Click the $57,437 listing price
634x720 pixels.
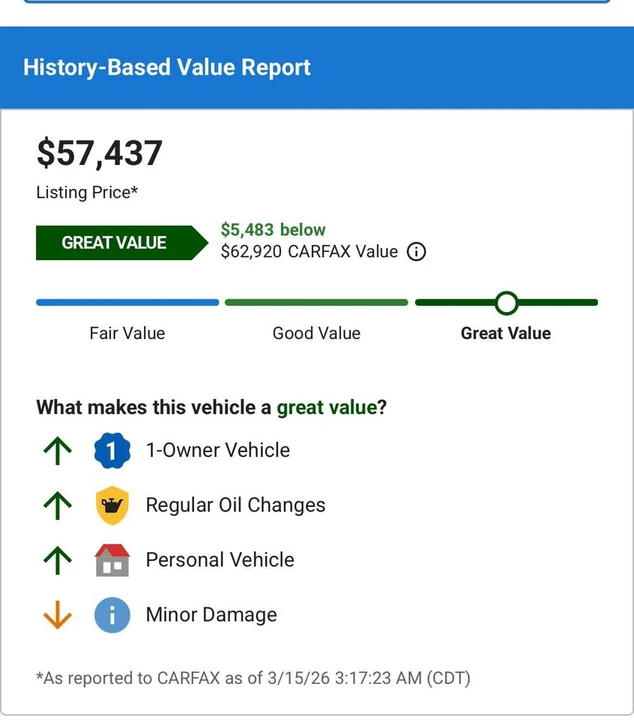pos(99,153)
